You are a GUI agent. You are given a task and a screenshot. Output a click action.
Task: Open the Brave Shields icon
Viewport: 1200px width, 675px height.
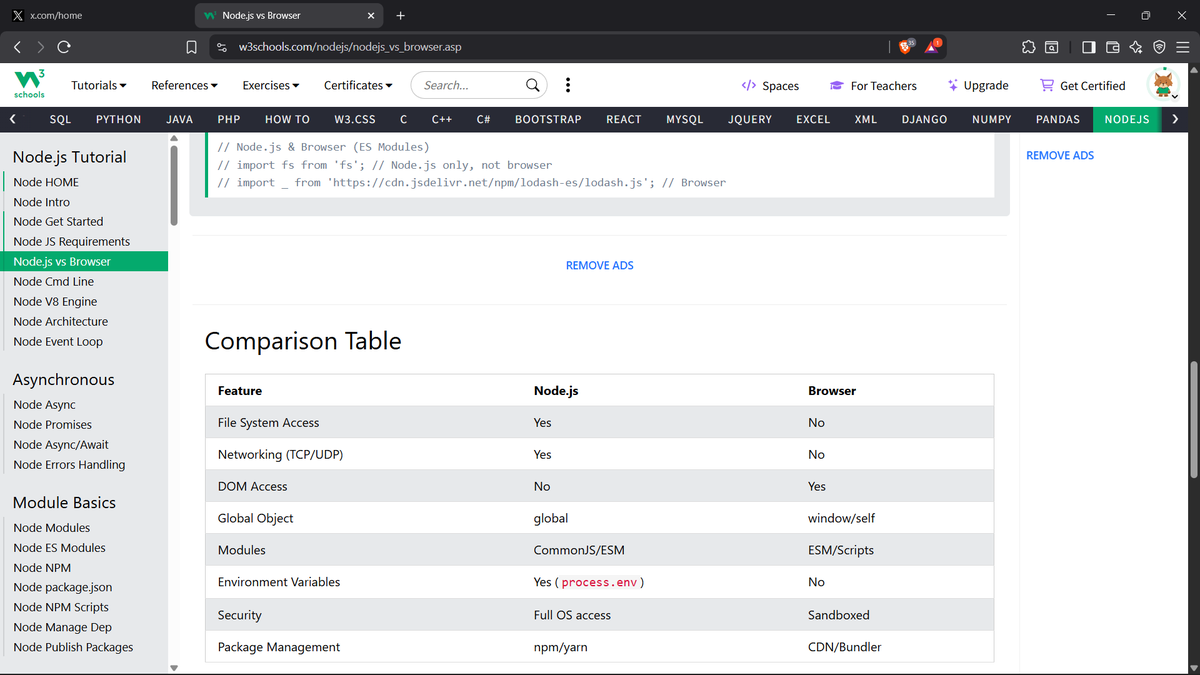coord(906,47)
